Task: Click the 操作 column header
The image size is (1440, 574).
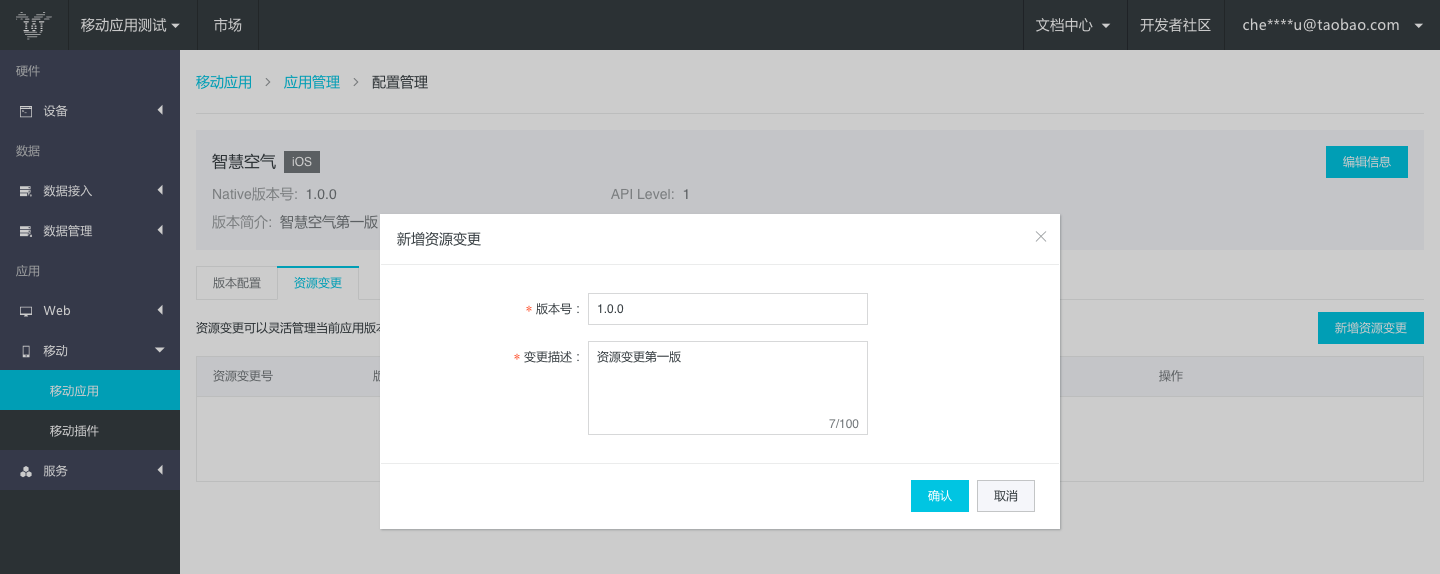Action: (1171, 376)
